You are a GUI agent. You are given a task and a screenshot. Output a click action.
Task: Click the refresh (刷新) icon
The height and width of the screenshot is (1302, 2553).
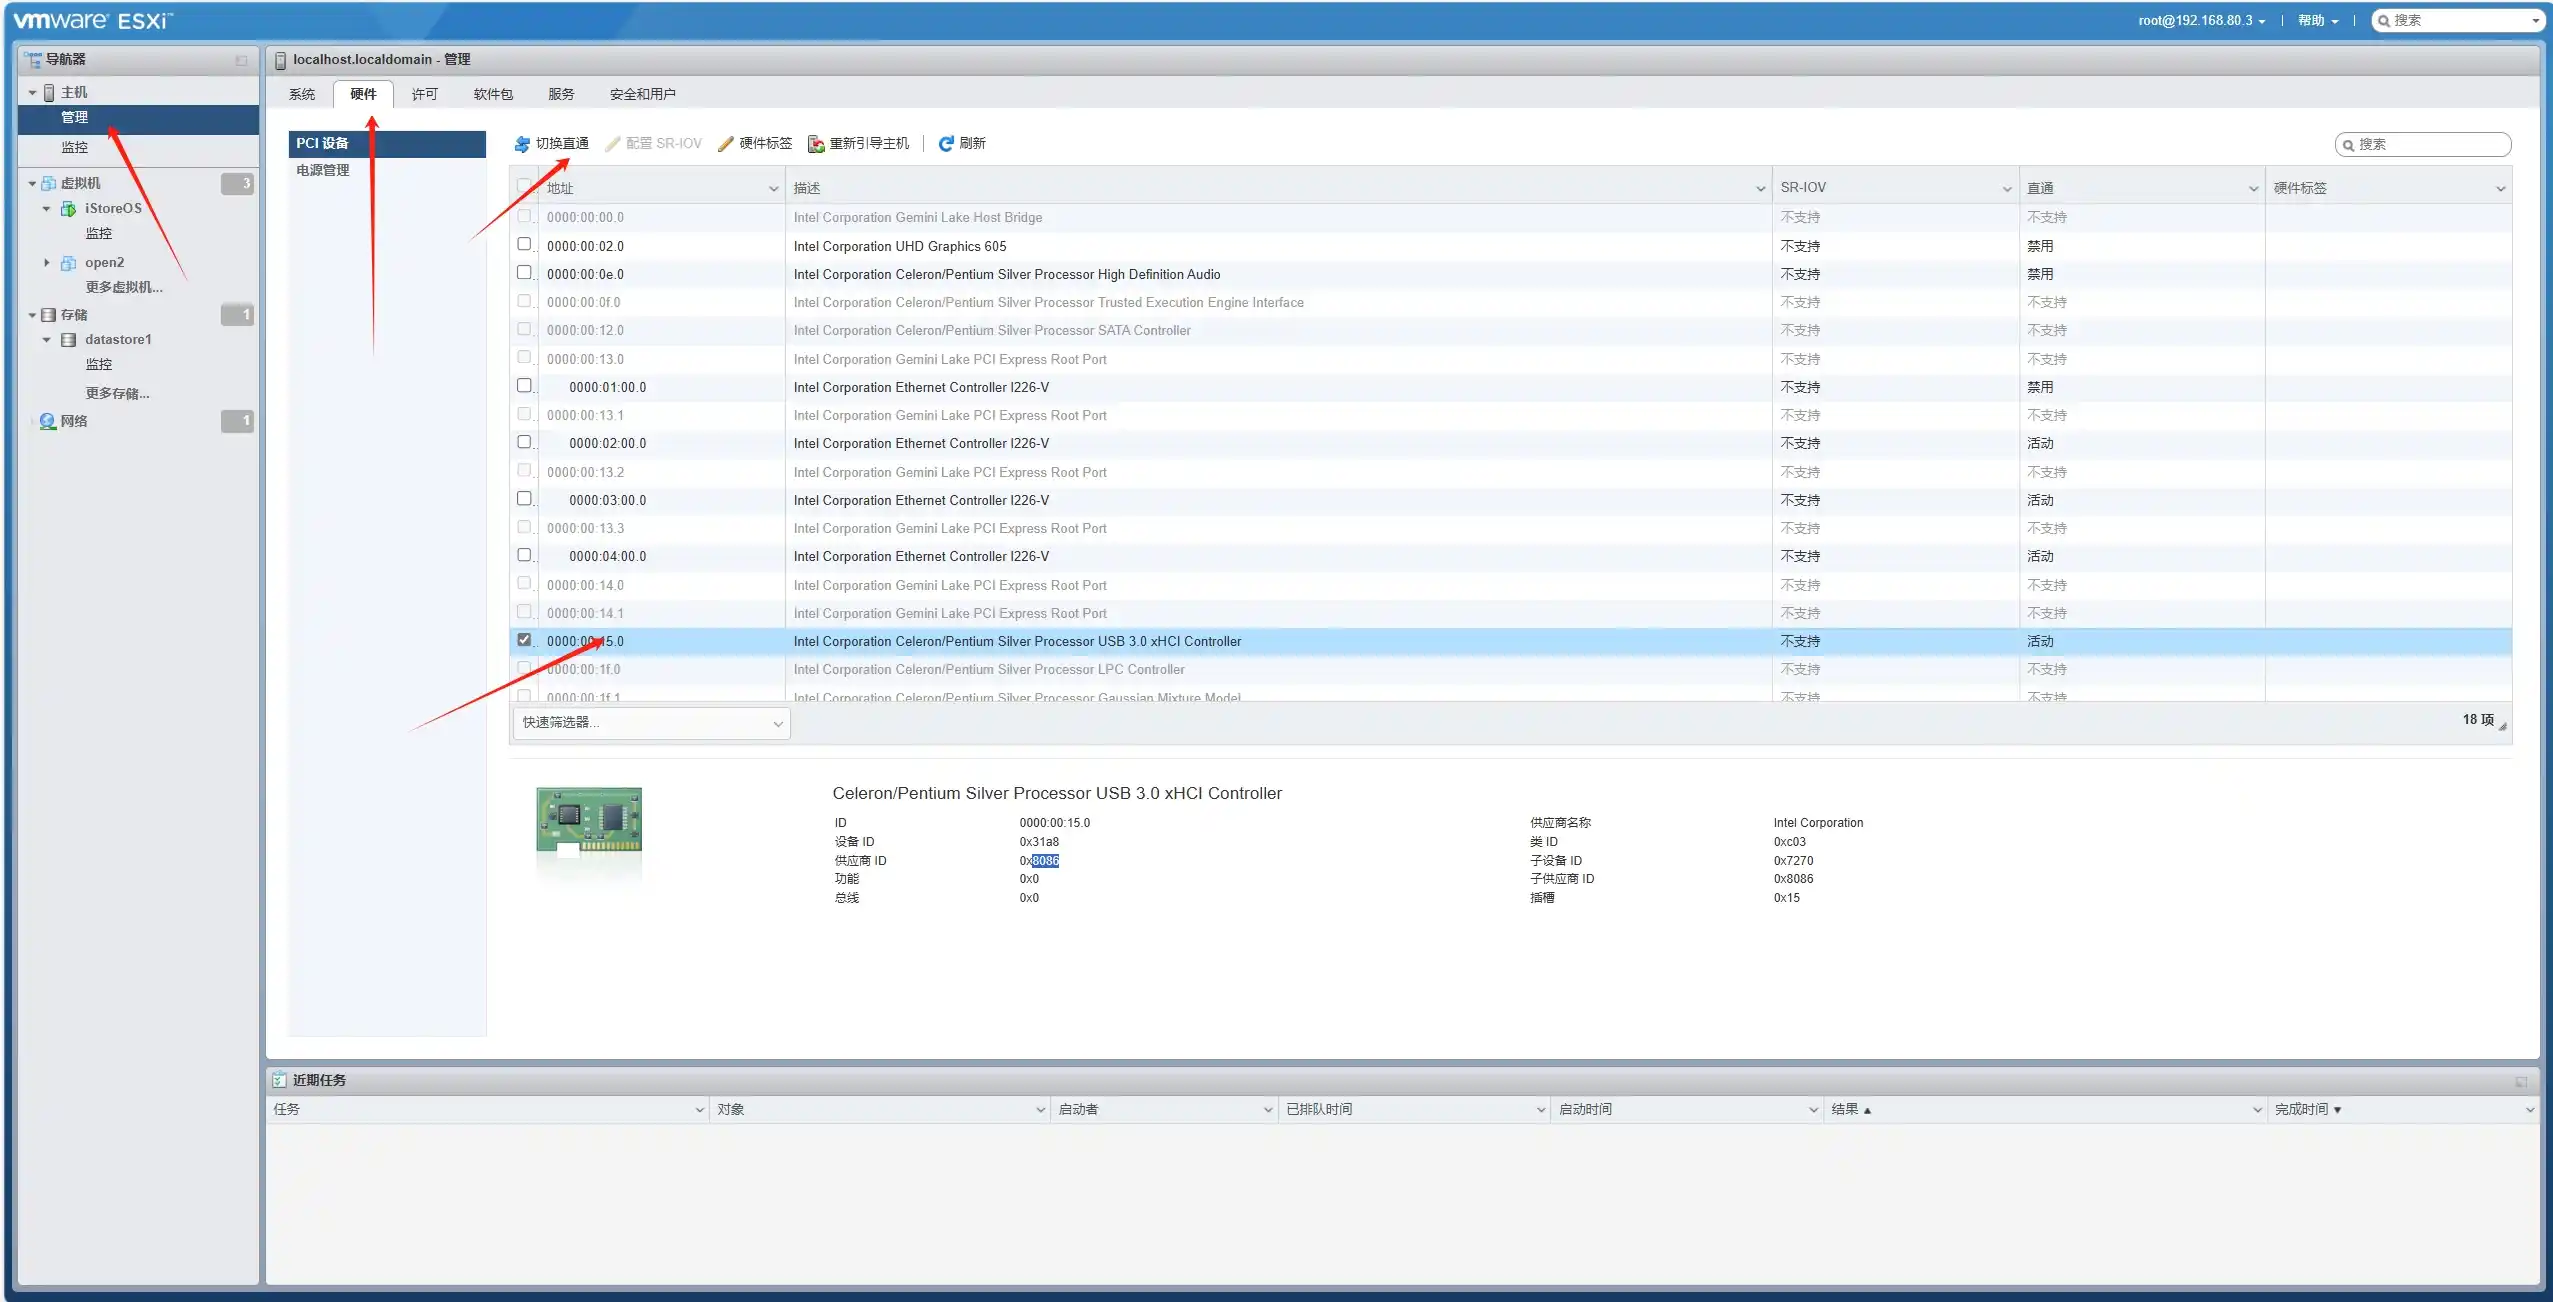(946, 144)
